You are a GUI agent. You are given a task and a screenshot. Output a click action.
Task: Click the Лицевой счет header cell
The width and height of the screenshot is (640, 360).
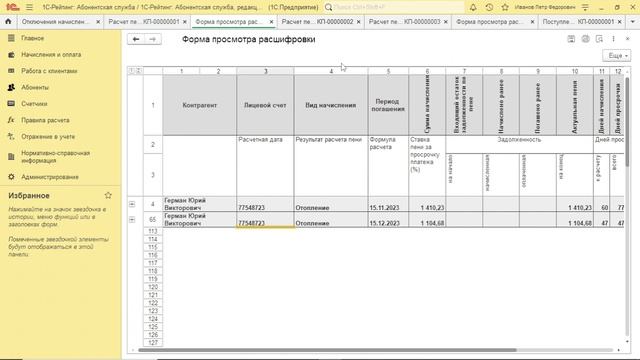click(x=265, y=105)
